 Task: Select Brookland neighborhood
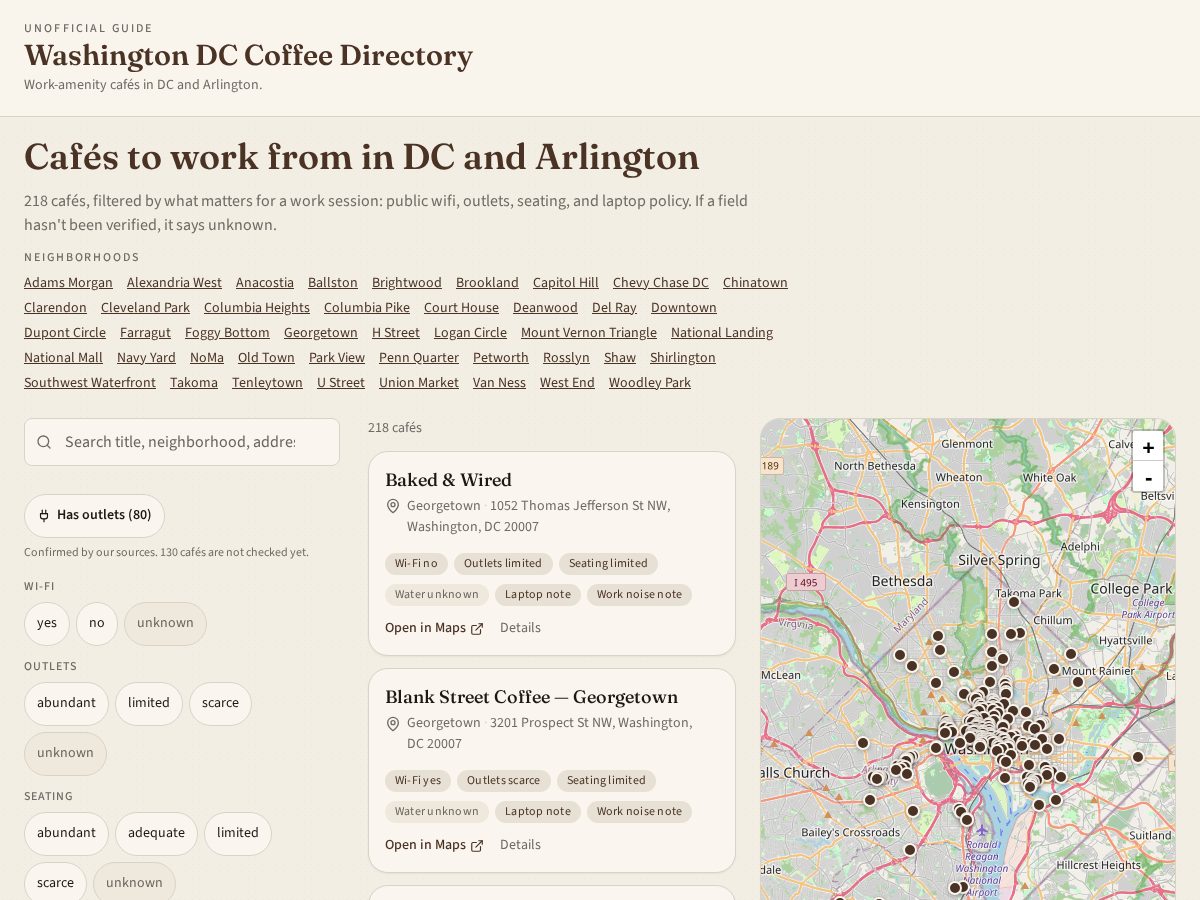coord(487,283)
